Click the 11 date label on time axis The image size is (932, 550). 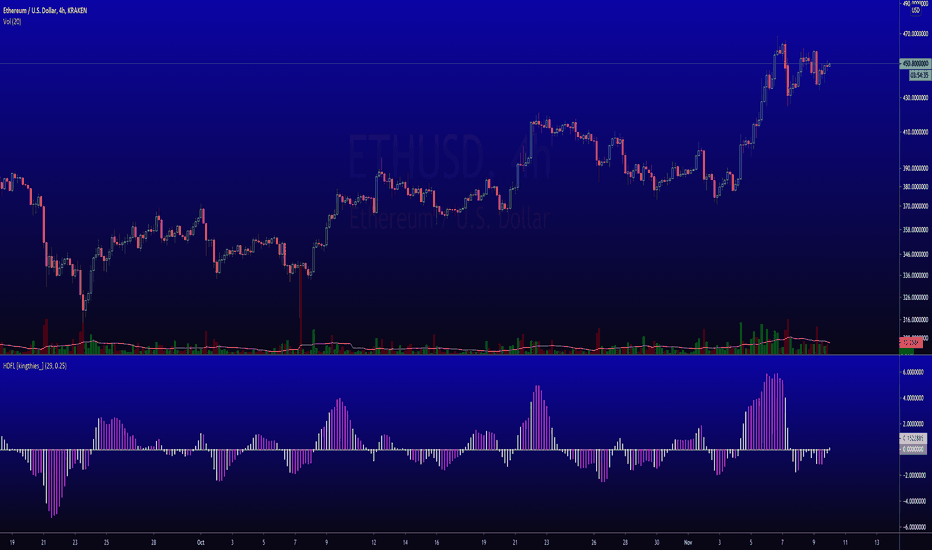845,542
